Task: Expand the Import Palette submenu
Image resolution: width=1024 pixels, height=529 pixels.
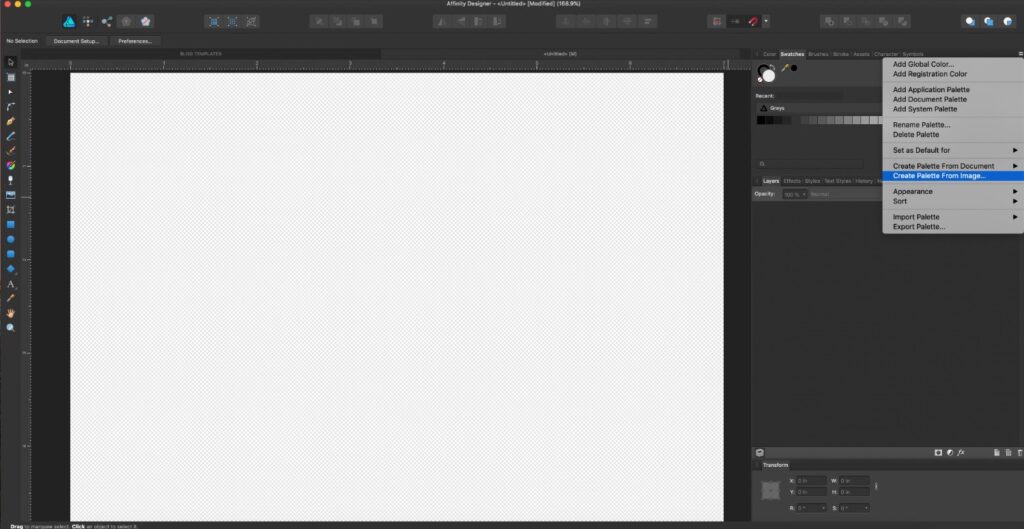Action: 953,217
